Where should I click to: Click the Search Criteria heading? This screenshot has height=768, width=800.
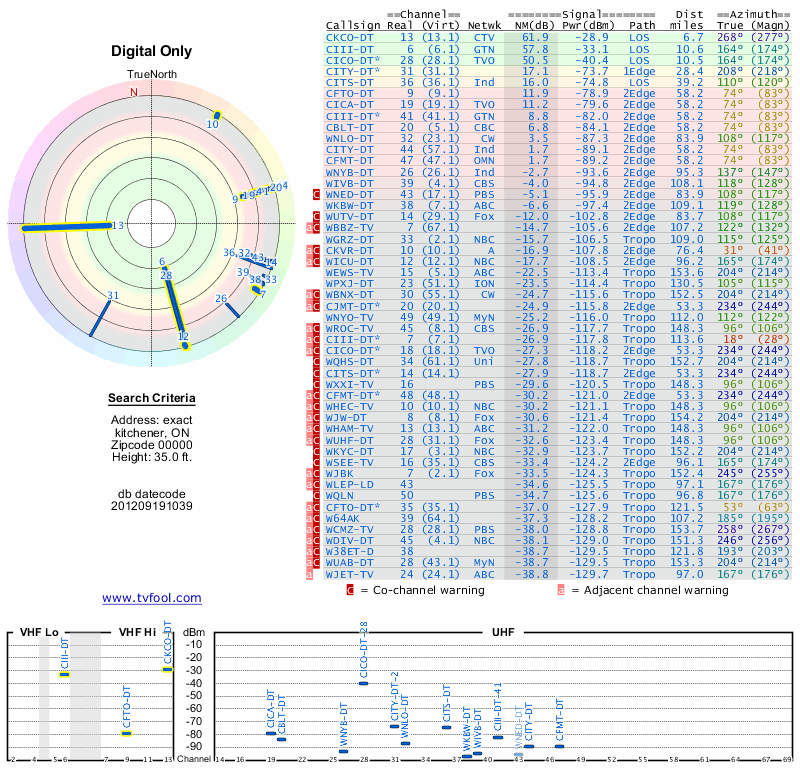(152, 399)
